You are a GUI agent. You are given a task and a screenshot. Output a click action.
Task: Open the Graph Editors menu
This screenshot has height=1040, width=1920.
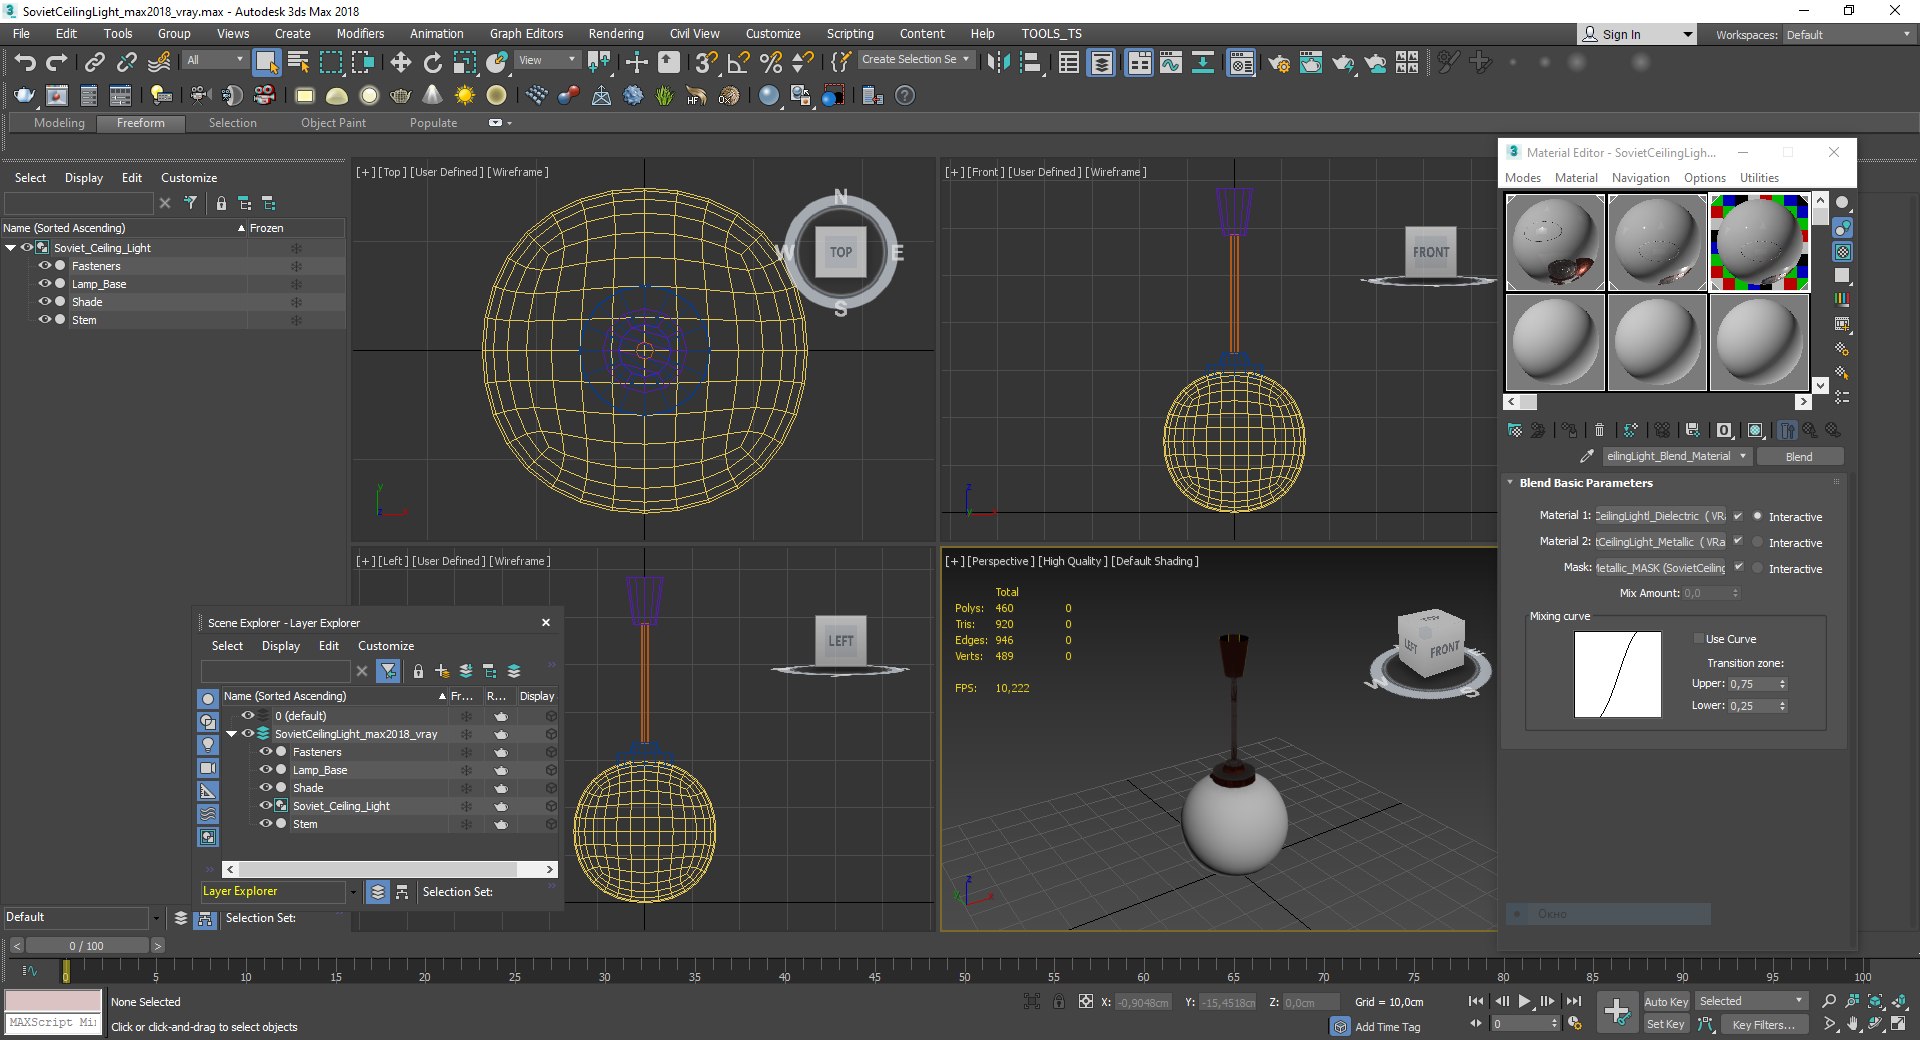[x=526, y=34]
